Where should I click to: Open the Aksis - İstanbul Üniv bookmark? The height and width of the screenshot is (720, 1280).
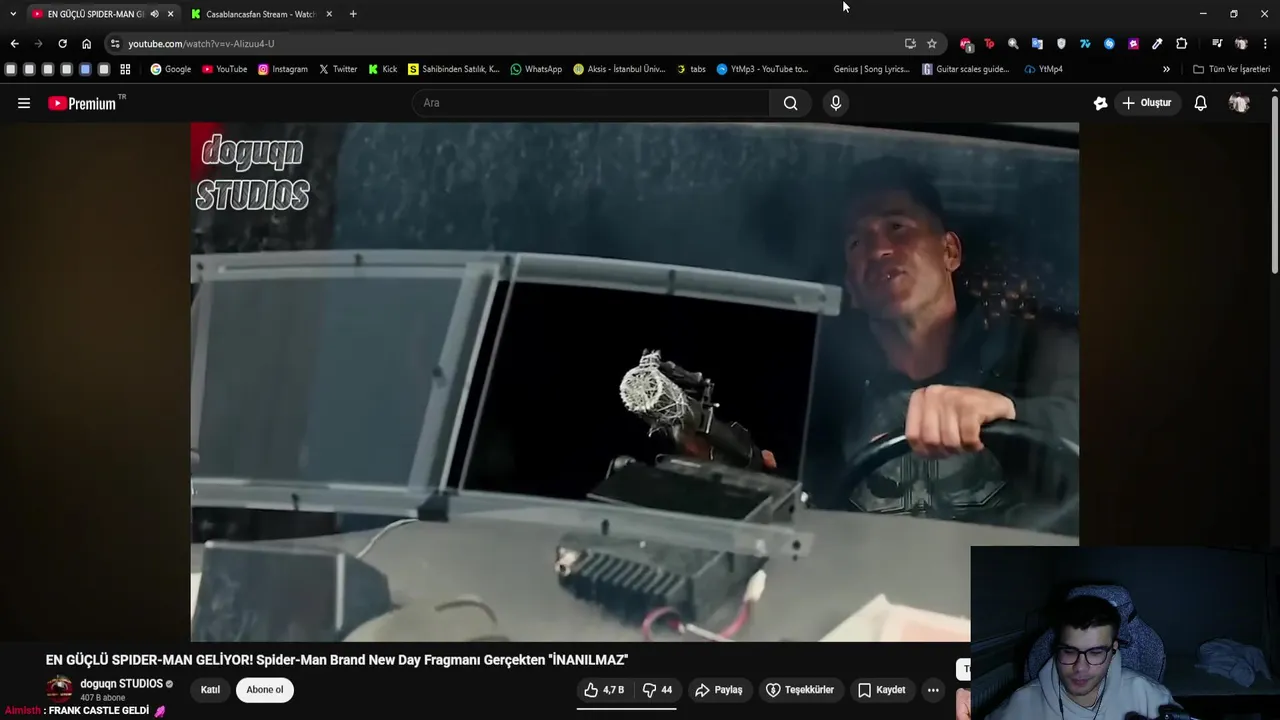click(618, 69)
